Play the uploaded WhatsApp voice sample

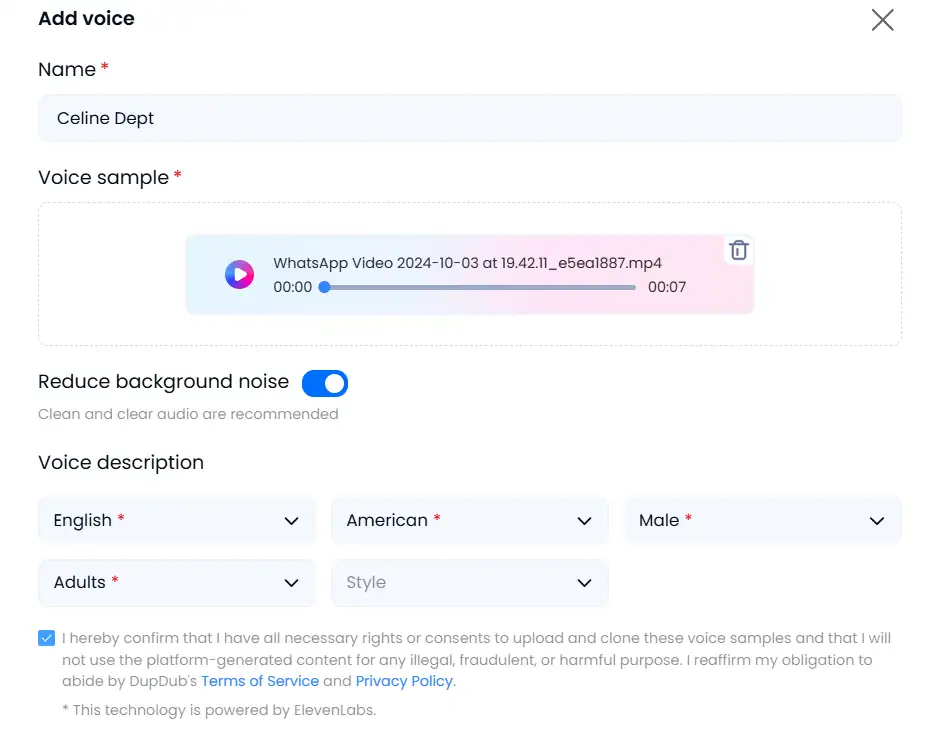[239, 275]
